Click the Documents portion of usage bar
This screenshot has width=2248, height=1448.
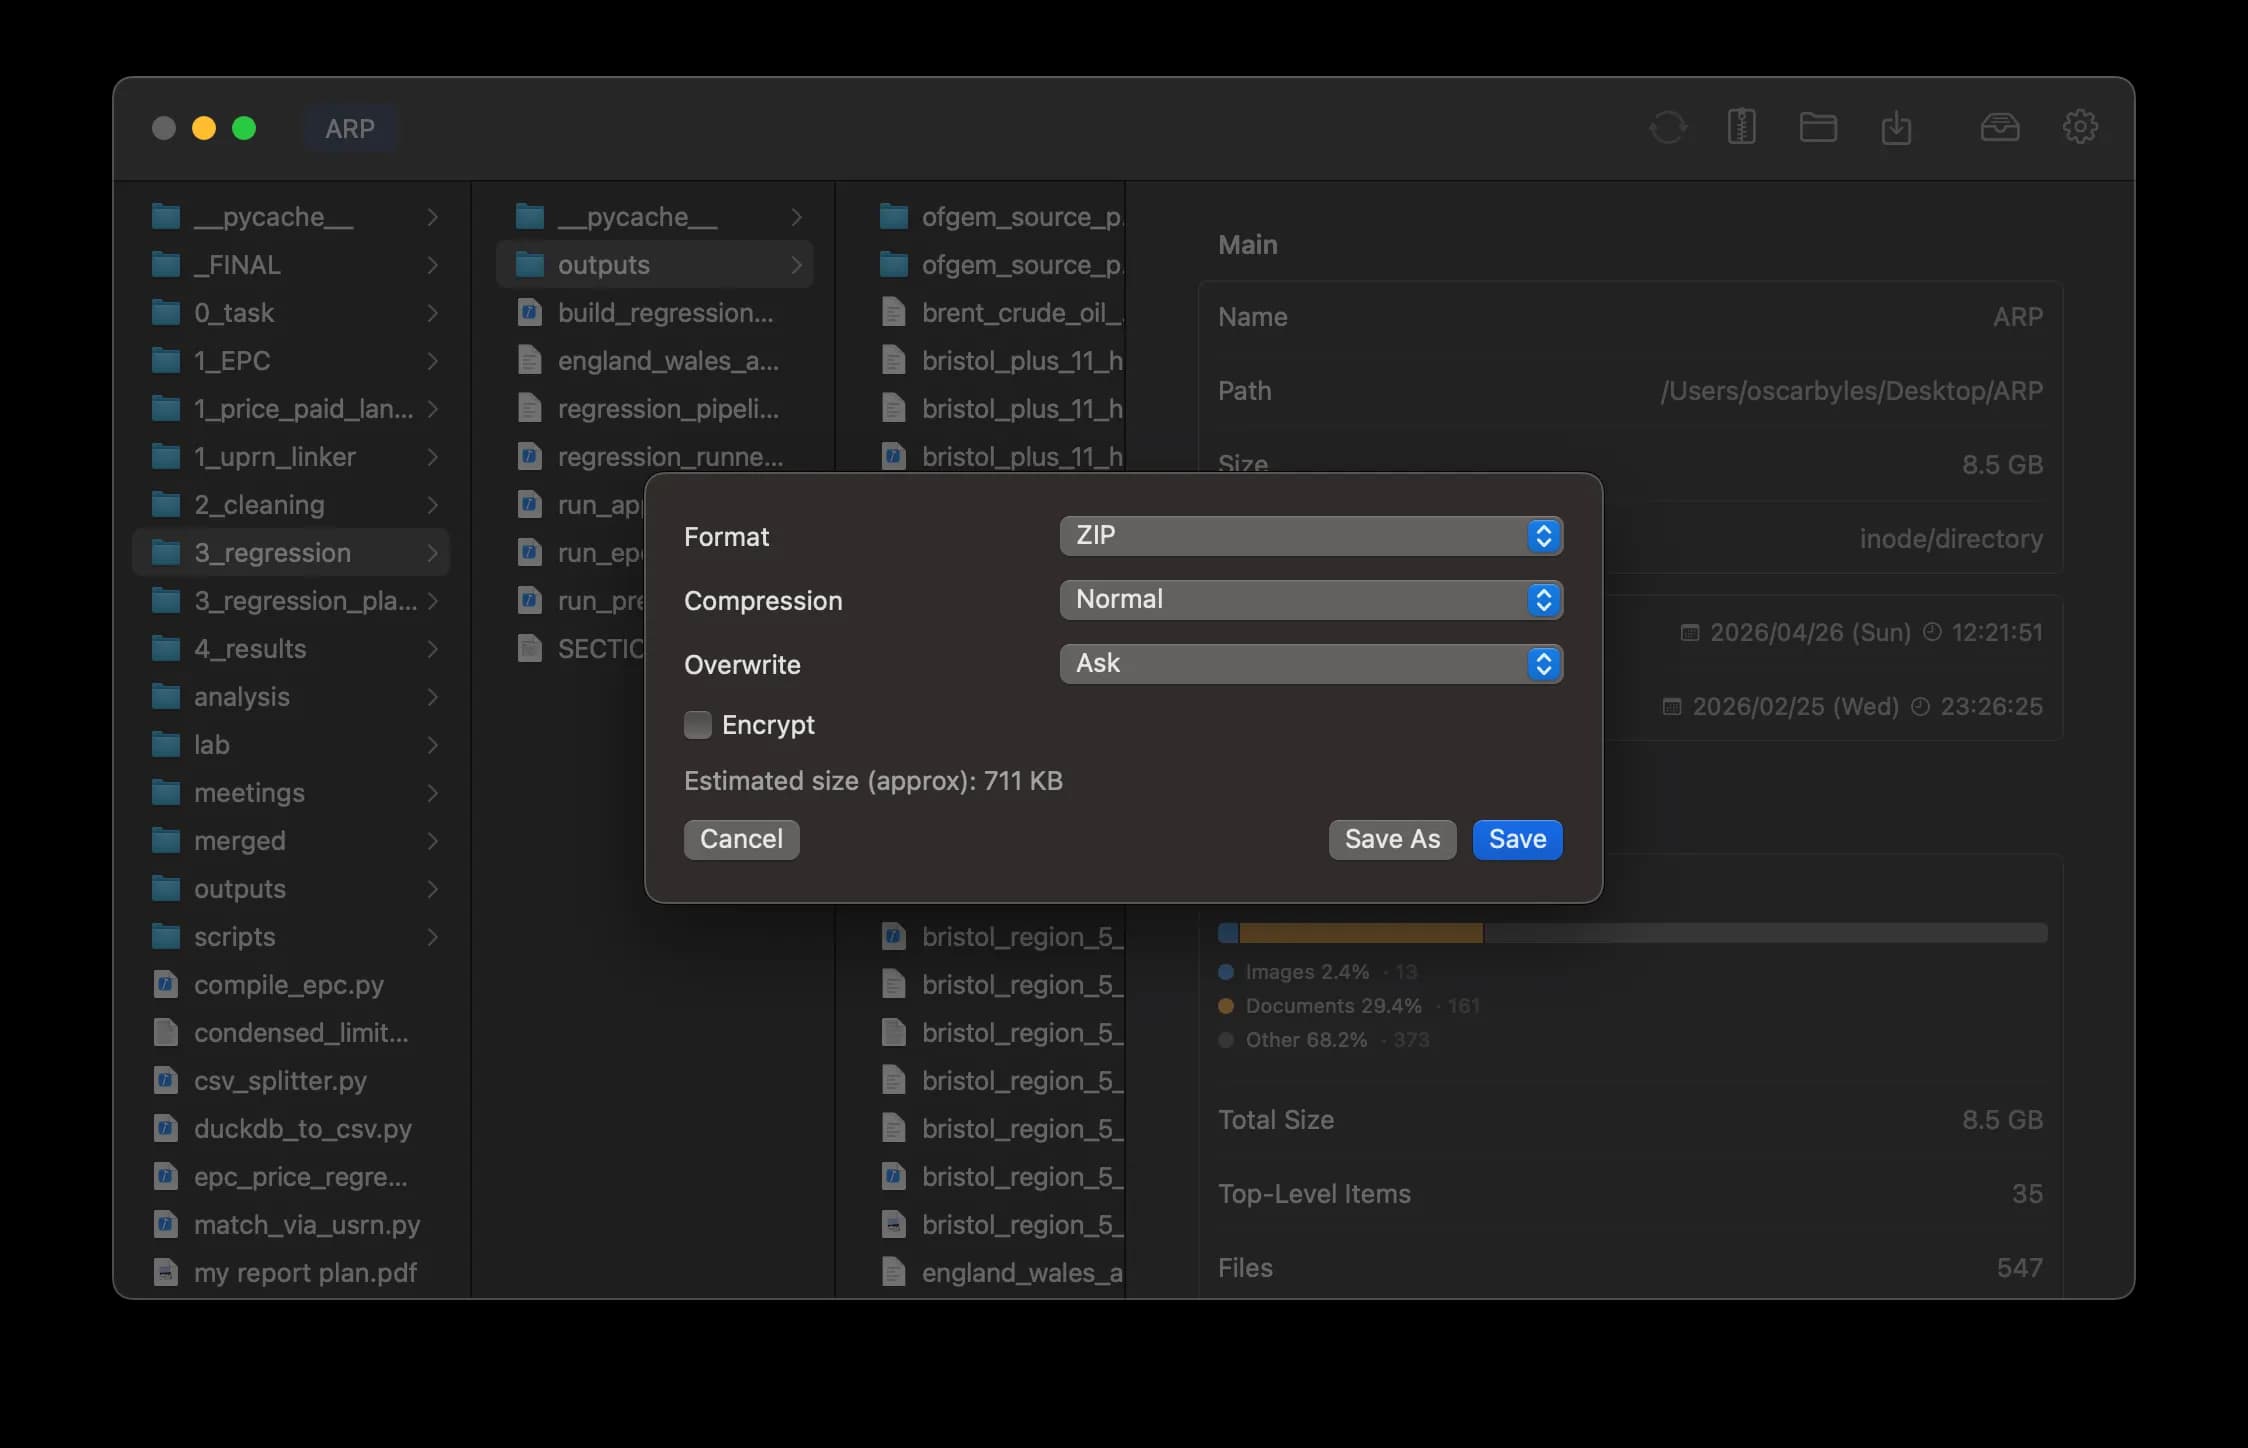1361,933
